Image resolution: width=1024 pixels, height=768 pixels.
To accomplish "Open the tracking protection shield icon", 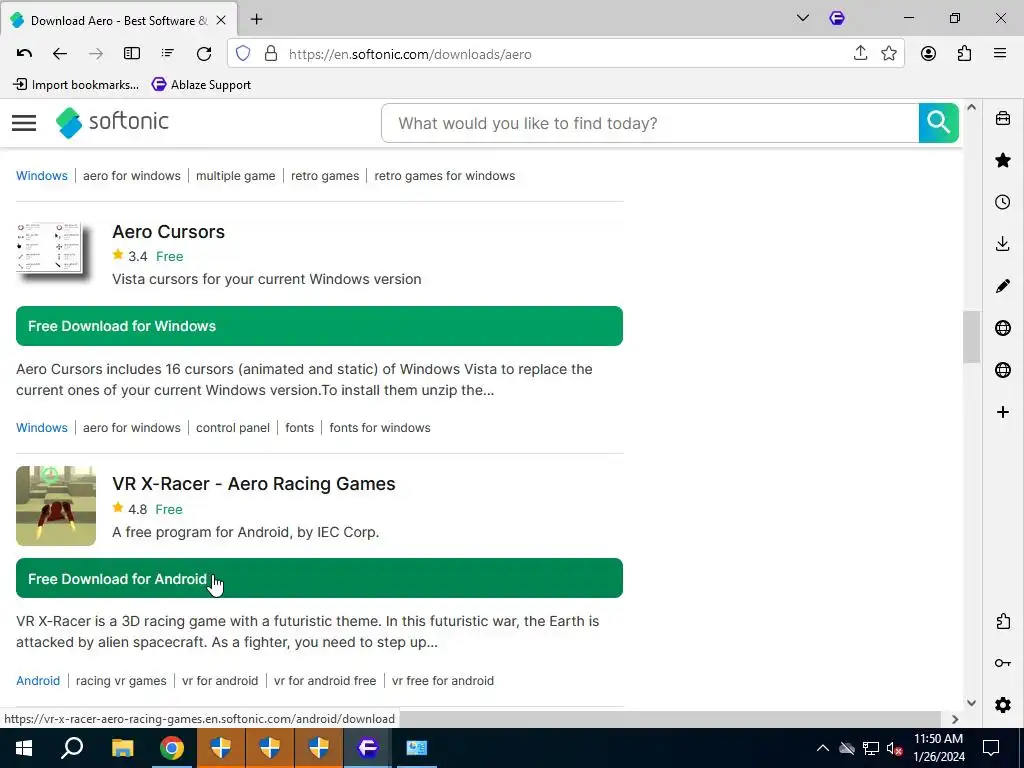I will coord(243,54).
